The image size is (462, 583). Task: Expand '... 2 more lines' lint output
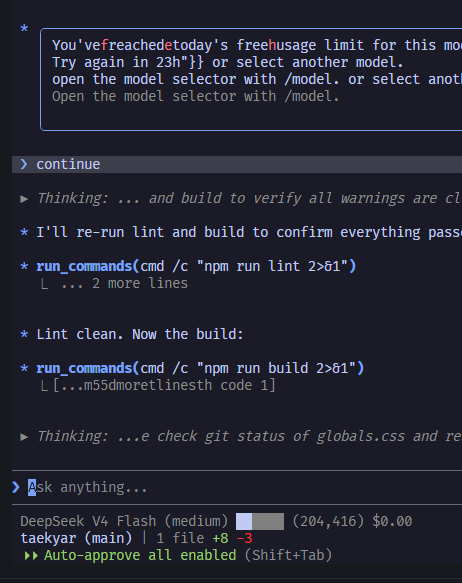point(125,284)
